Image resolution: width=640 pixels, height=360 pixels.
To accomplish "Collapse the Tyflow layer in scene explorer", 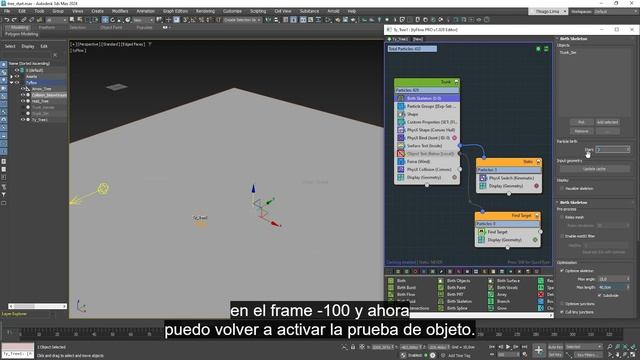I will click(x=11, y=82).
